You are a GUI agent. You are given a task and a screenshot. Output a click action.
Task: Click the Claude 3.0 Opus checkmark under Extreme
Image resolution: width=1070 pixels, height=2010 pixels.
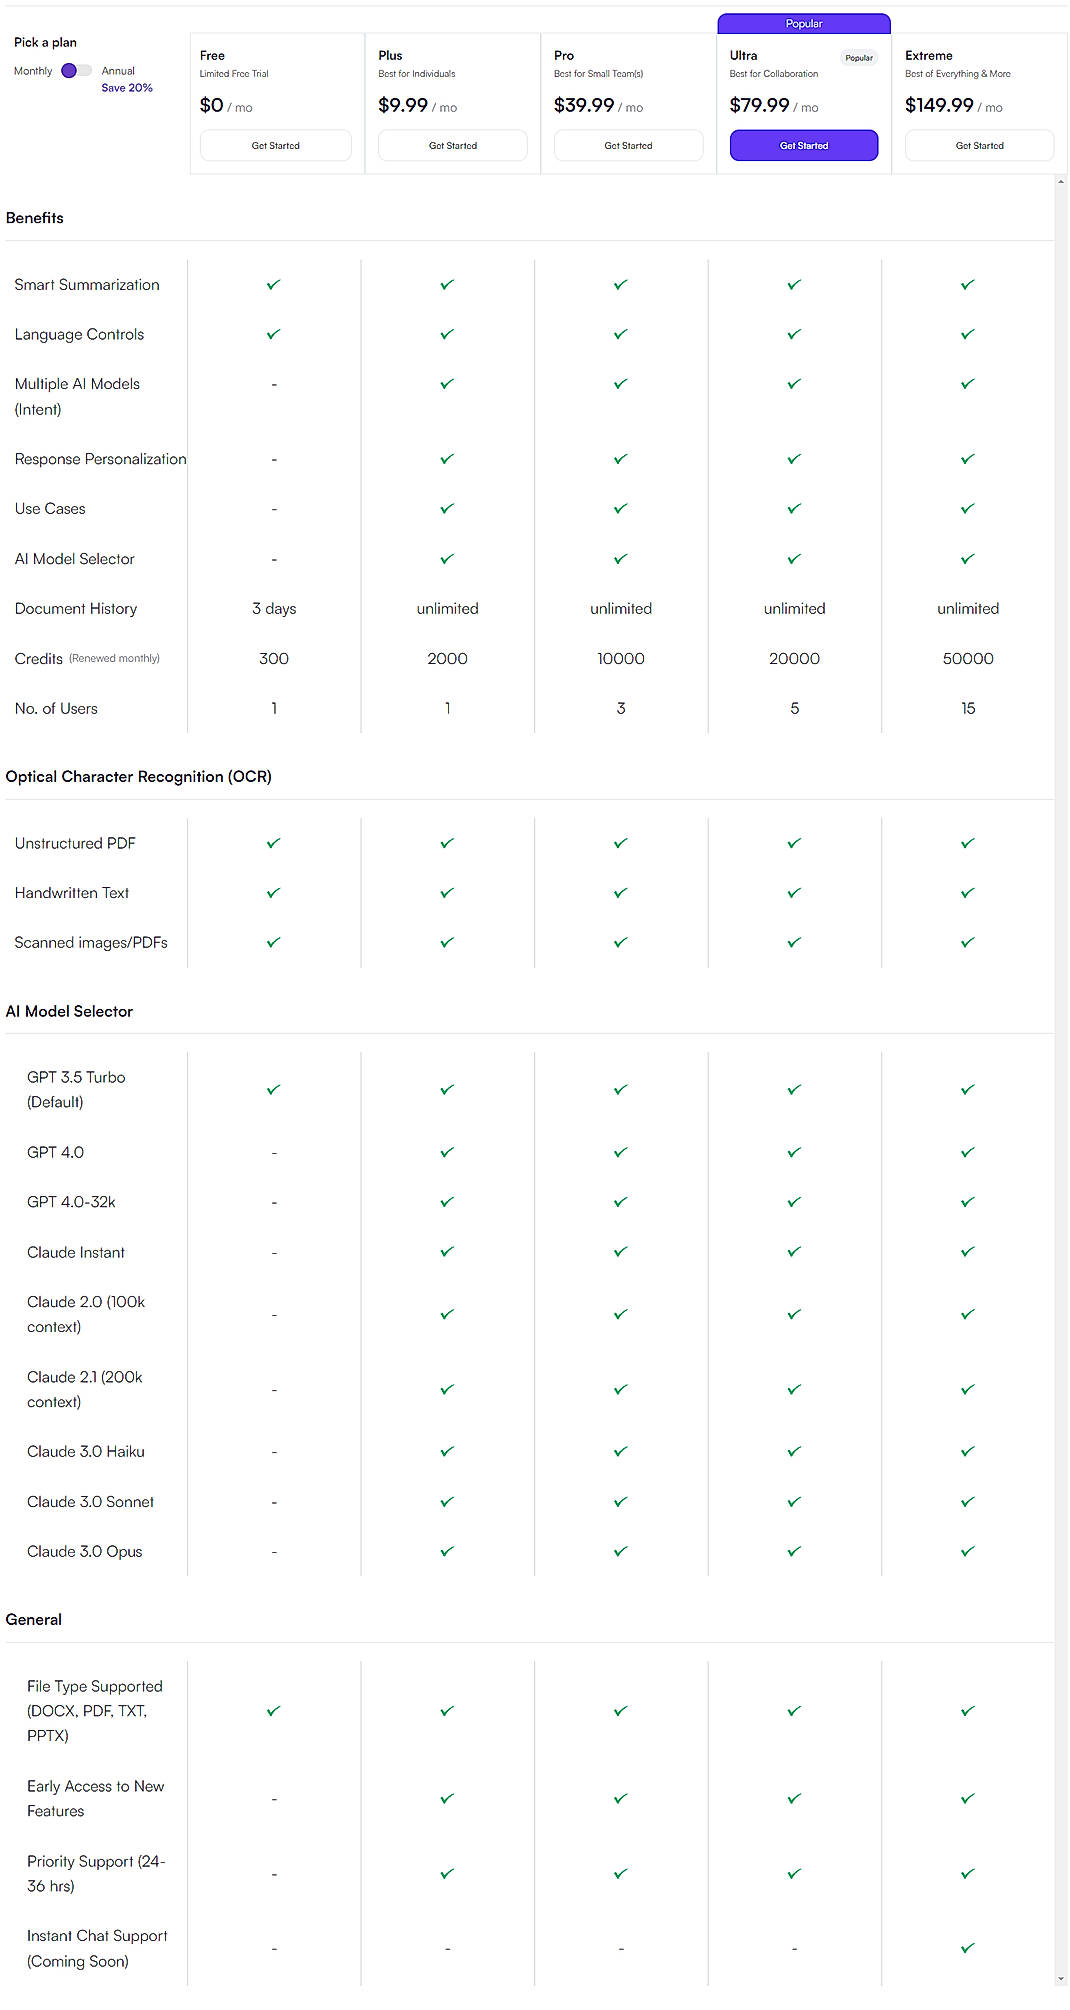click(x=966, y=1550)
